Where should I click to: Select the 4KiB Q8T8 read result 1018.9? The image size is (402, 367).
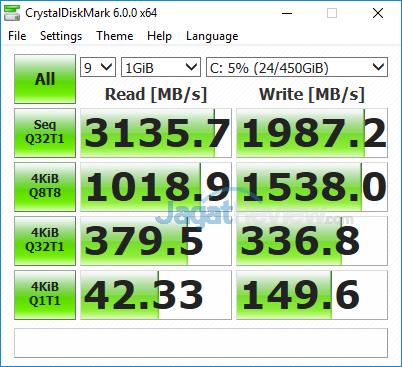156,187
